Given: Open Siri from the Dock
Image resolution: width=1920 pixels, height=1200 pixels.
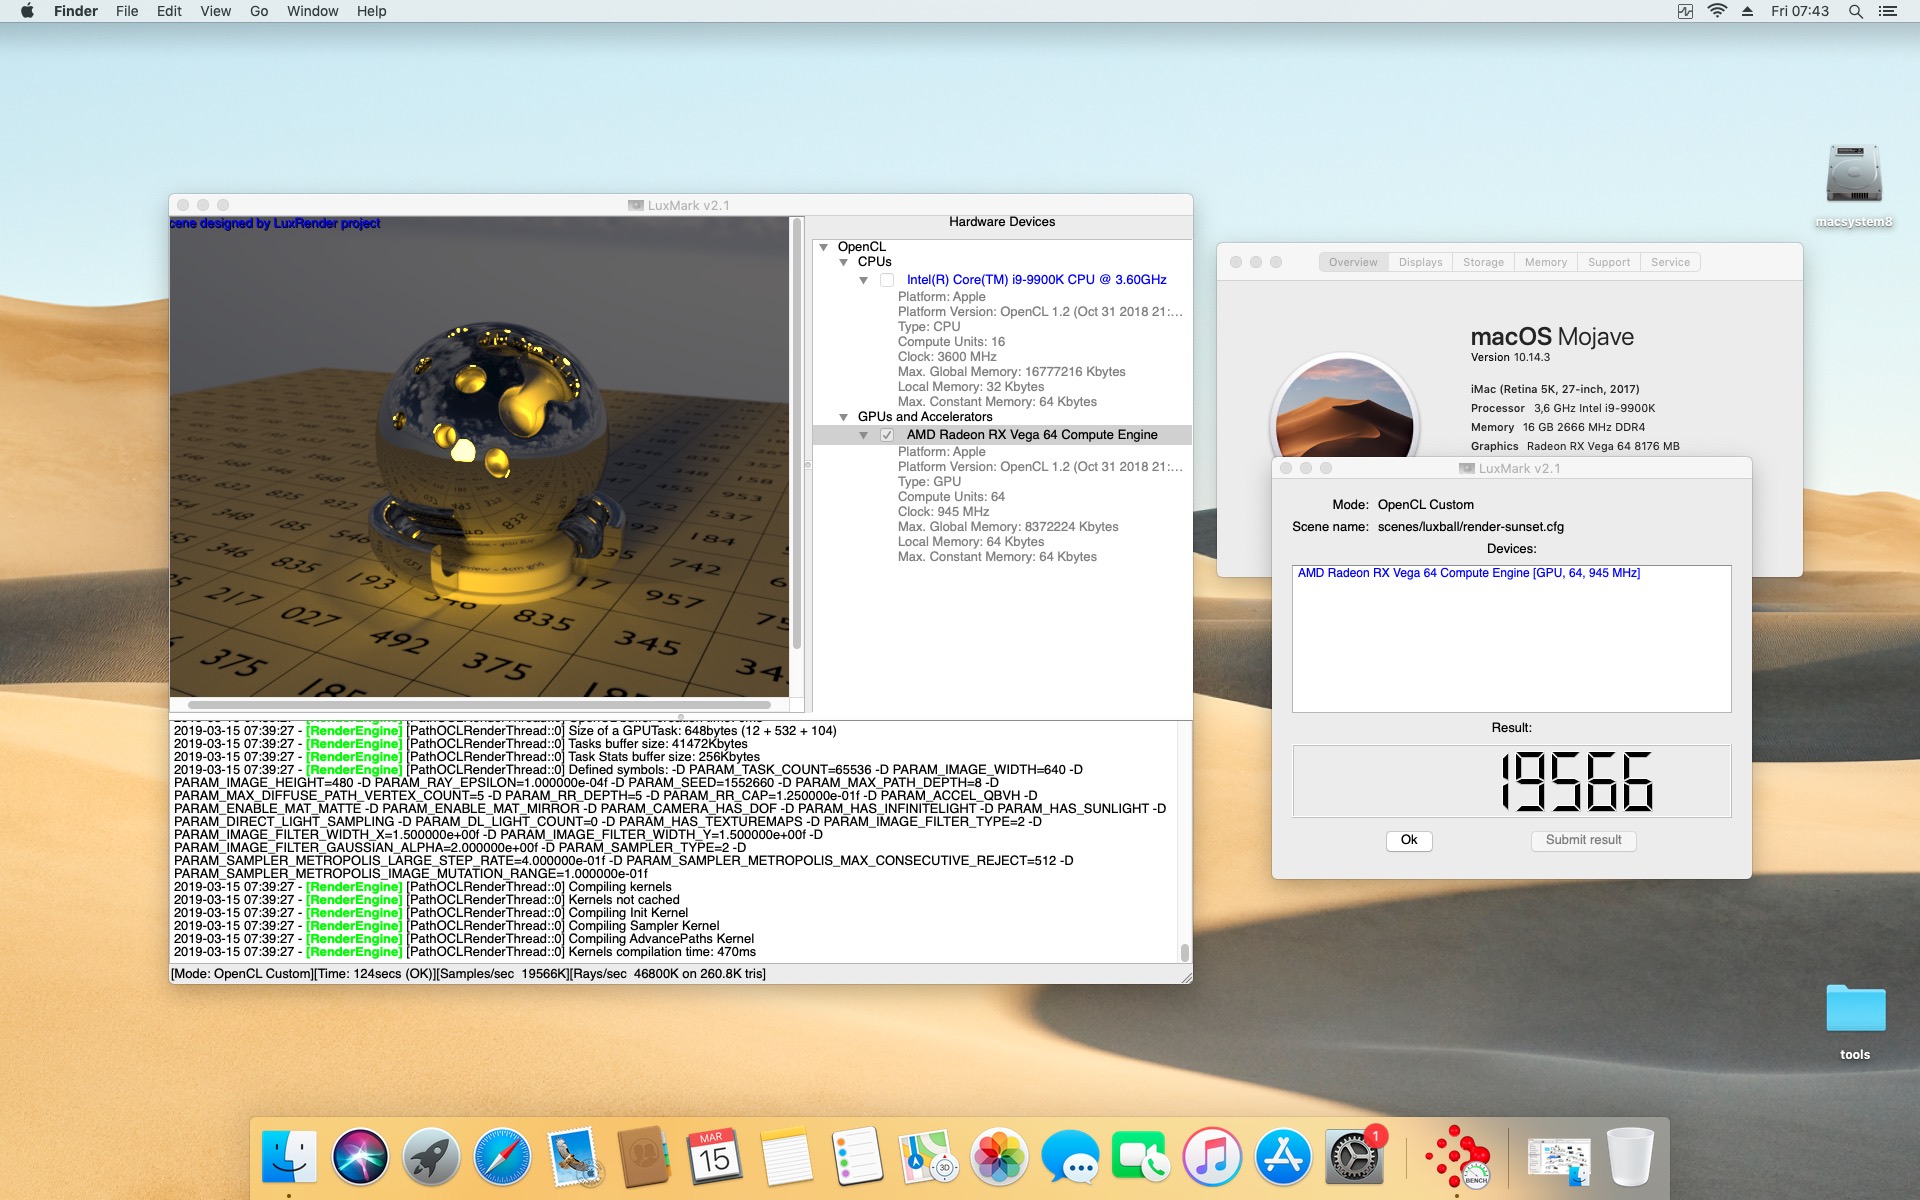Looking at the screenshot, I should [x=360, y=1157].
